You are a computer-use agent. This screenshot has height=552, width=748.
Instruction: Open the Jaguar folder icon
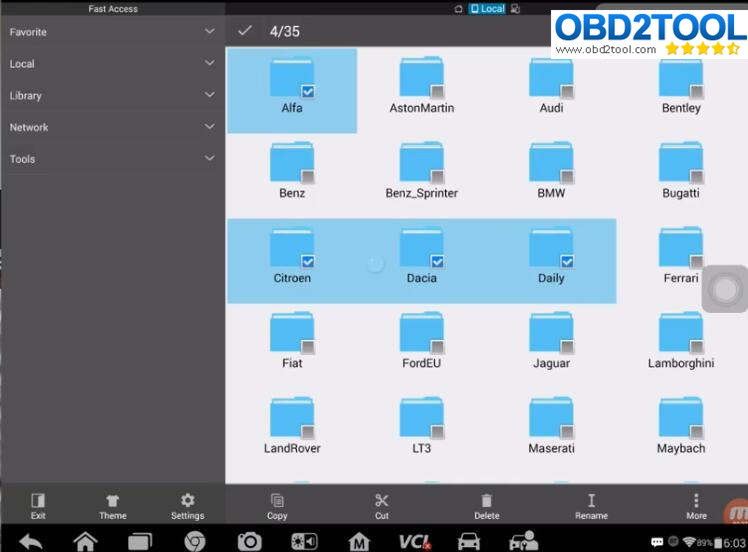[551, 333]
